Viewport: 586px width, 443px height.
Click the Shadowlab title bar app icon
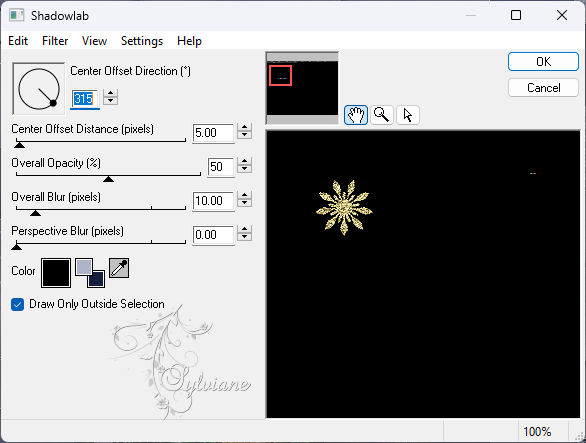[x=16, y=15]
